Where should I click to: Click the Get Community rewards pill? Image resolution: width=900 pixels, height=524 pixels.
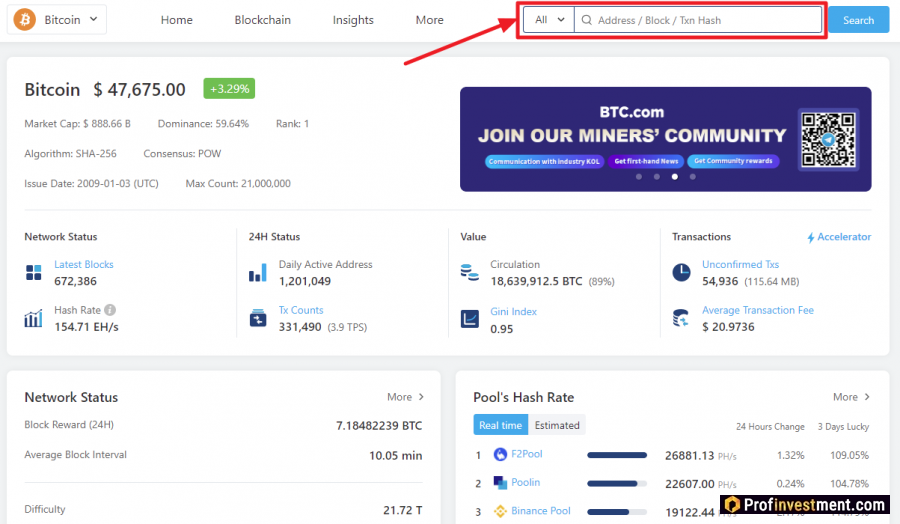(733, 161)
